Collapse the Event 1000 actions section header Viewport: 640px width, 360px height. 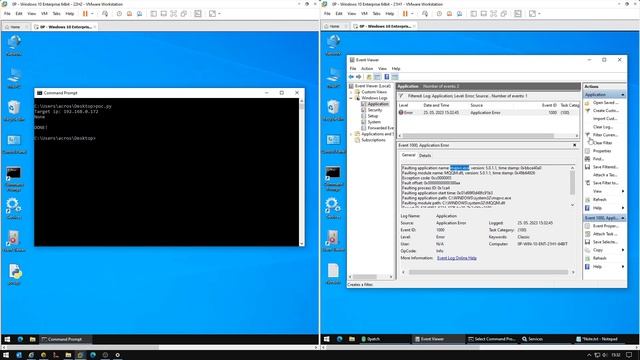[623, 218]
